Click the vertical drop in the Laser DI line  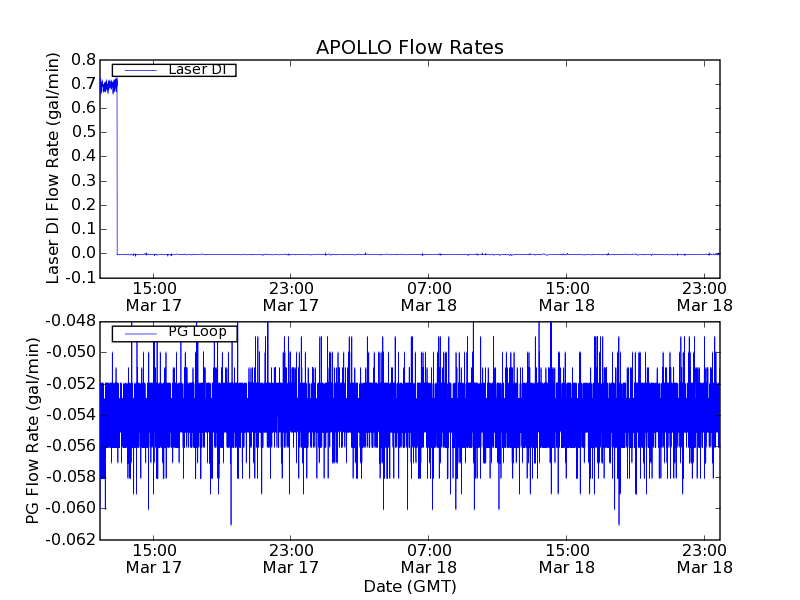117,170
